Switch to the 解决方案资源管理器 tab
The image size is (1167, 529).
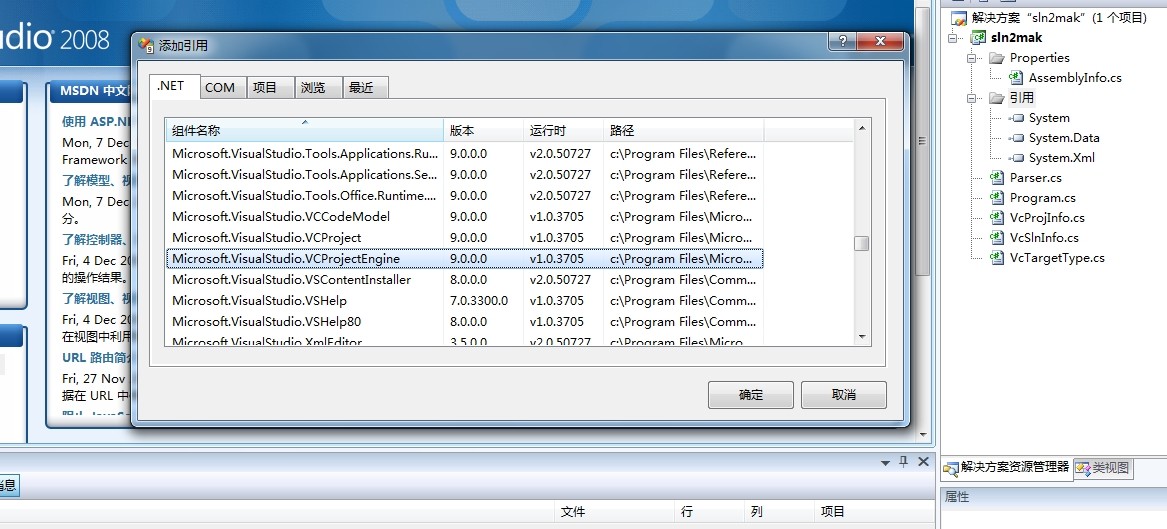1007,468
